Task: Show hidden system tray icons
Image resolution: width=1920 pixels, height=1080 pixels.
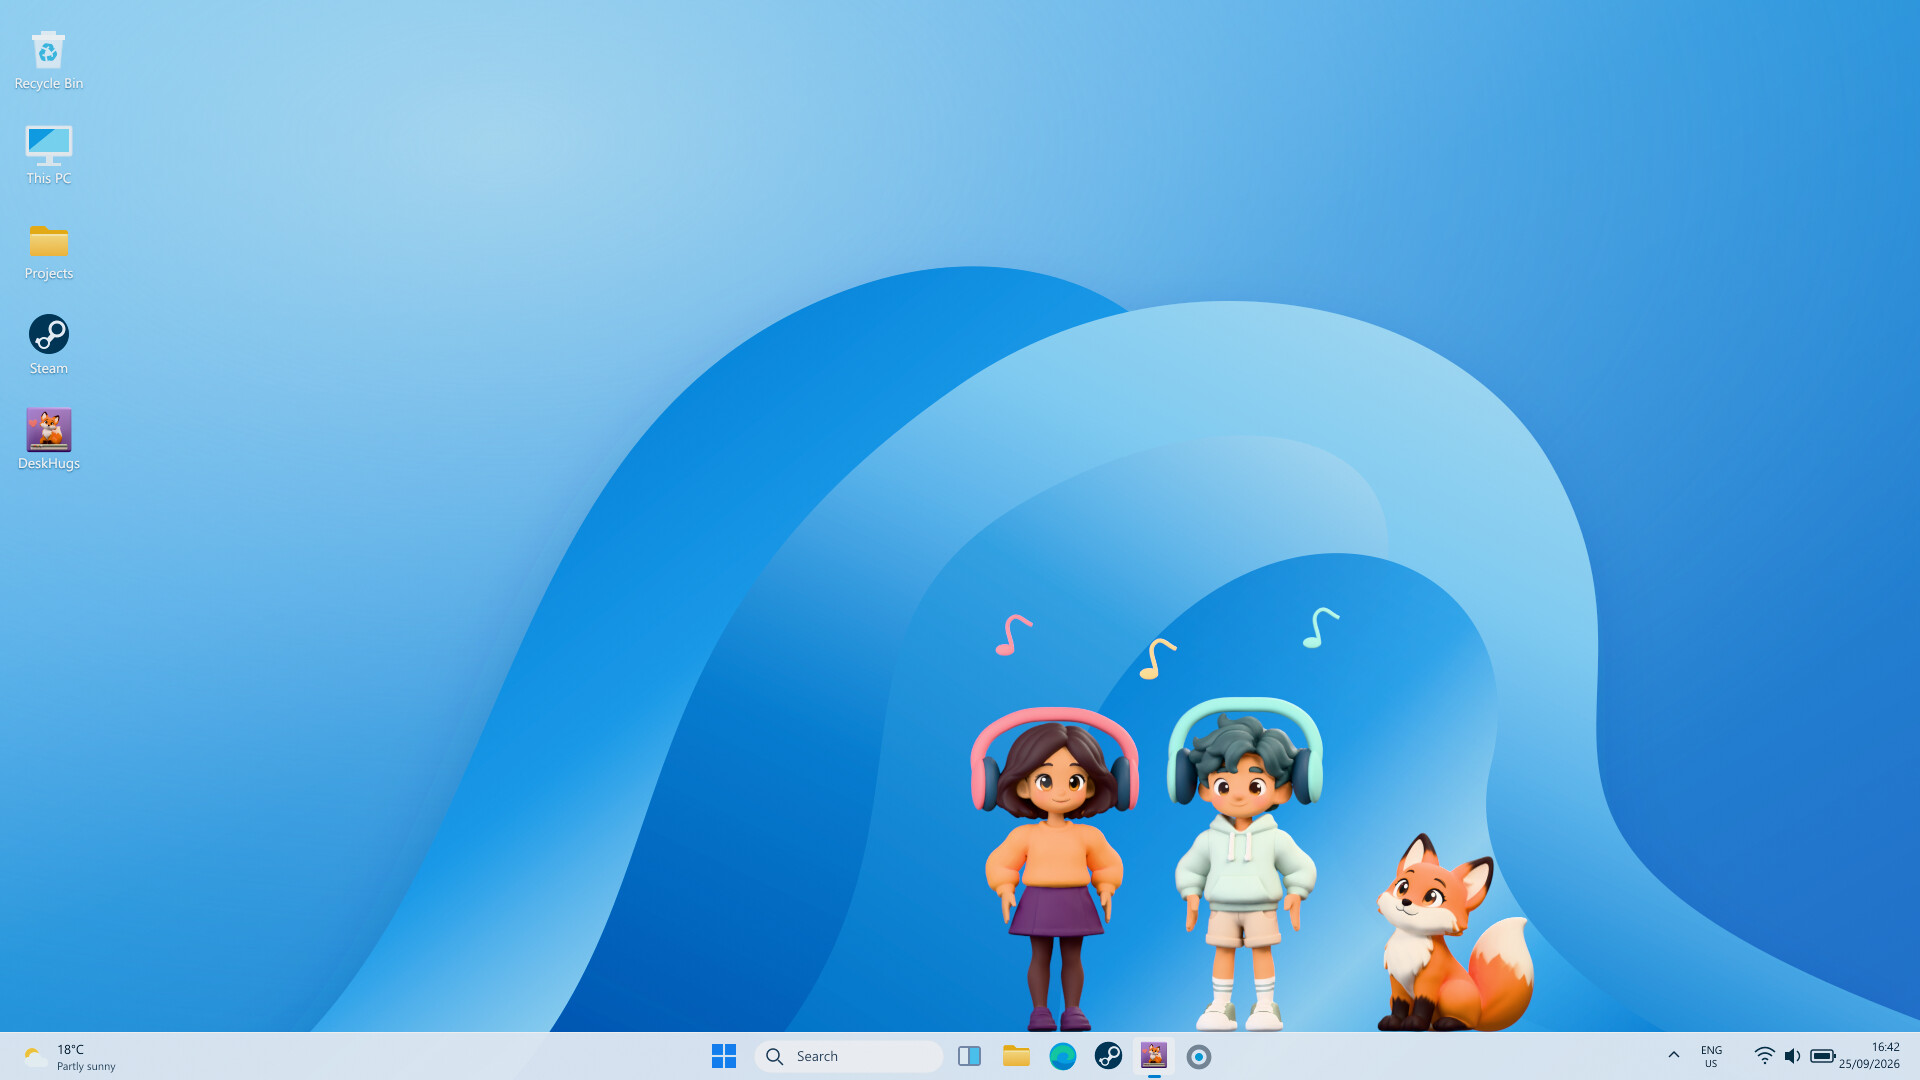Action: pos(1674,1056)
